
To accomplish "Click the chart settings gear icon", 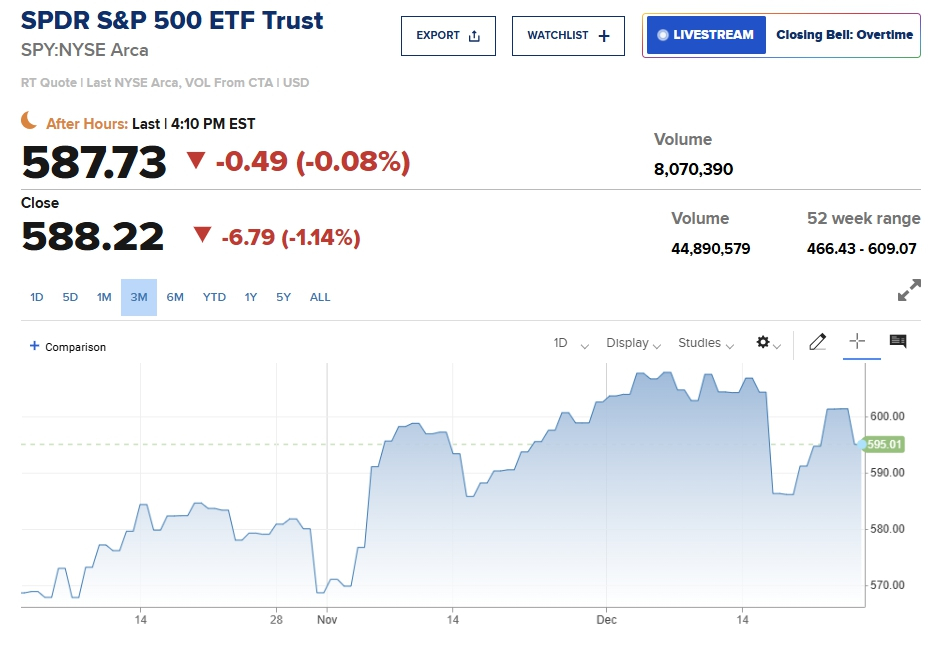I will (x=763, y=342).
